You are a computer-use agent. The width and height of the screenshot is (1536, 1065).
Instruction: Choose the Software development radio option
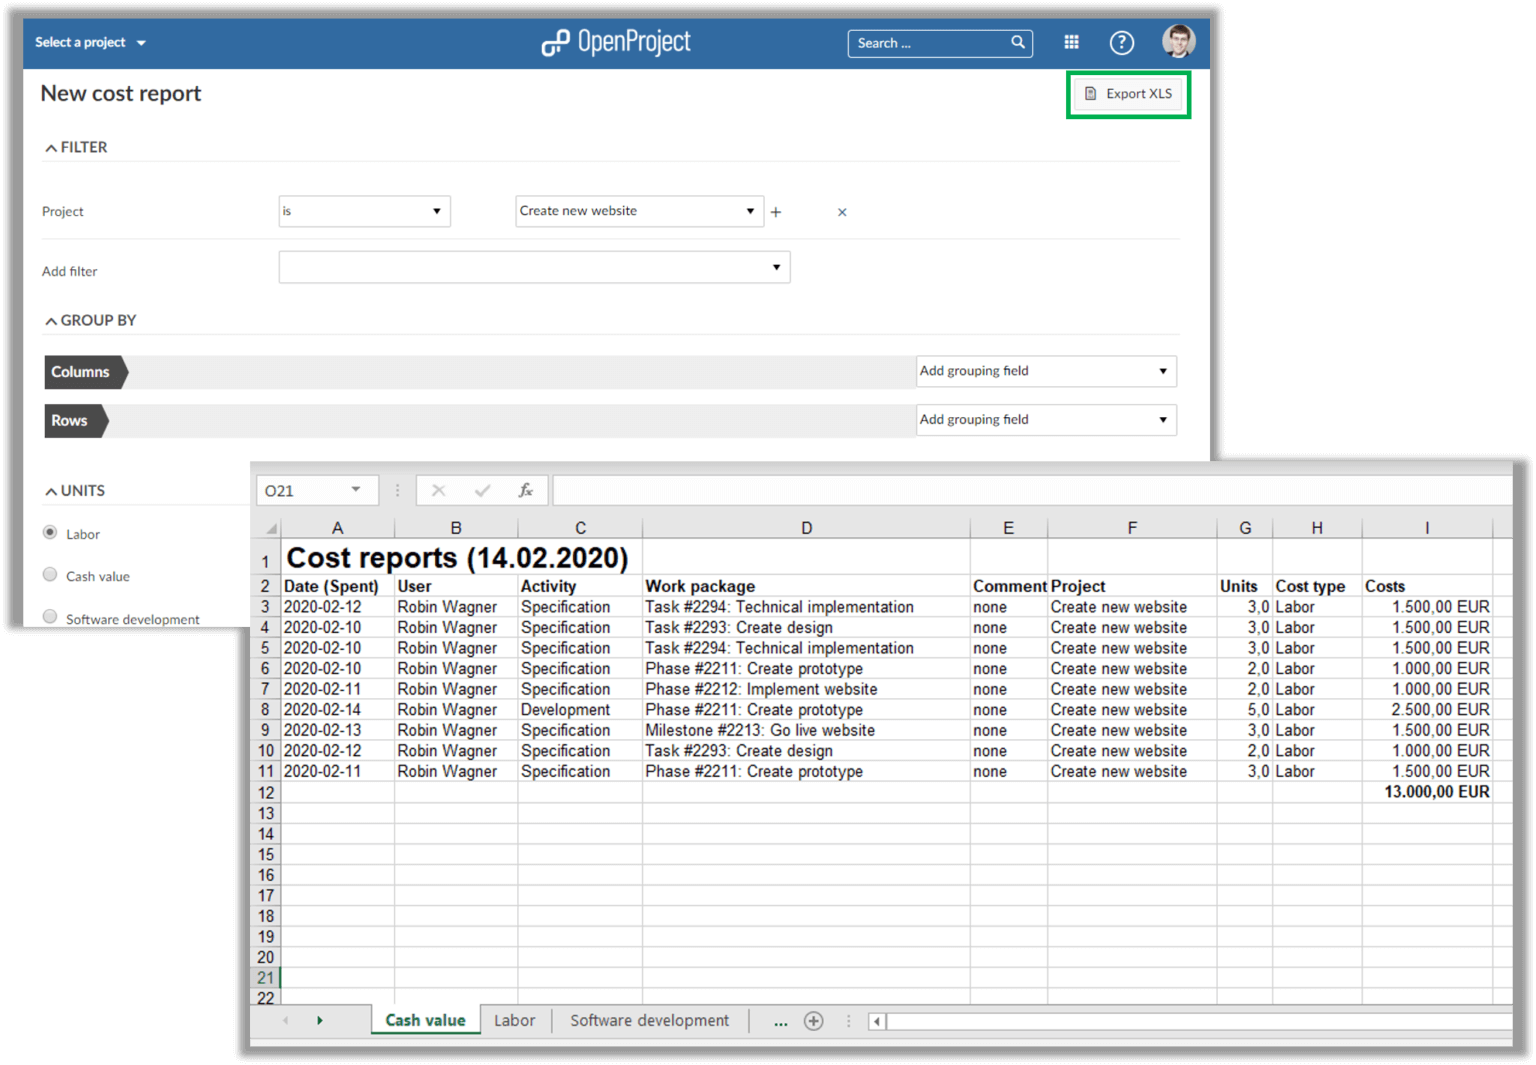click(x=49, y=617)
